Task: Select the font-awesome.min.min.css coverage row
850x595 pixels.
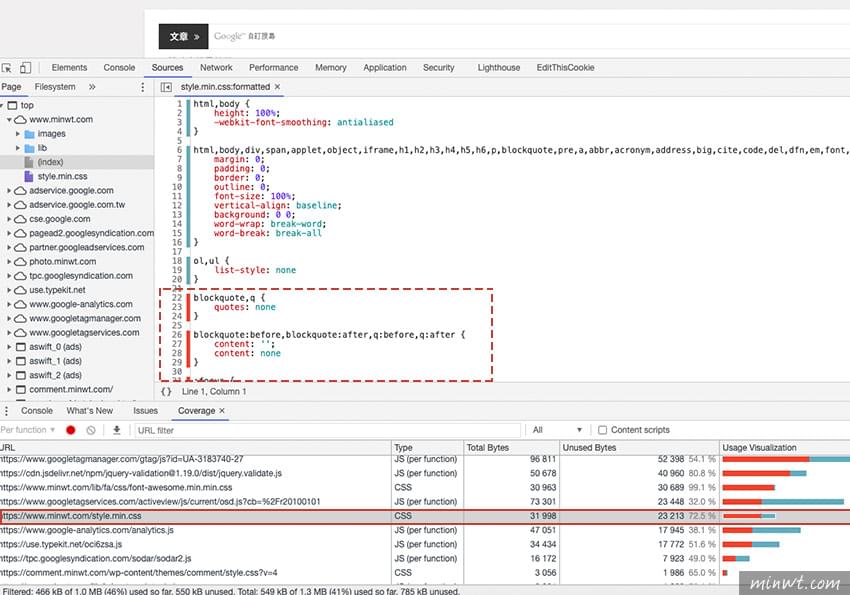Action: pos(425,487)
